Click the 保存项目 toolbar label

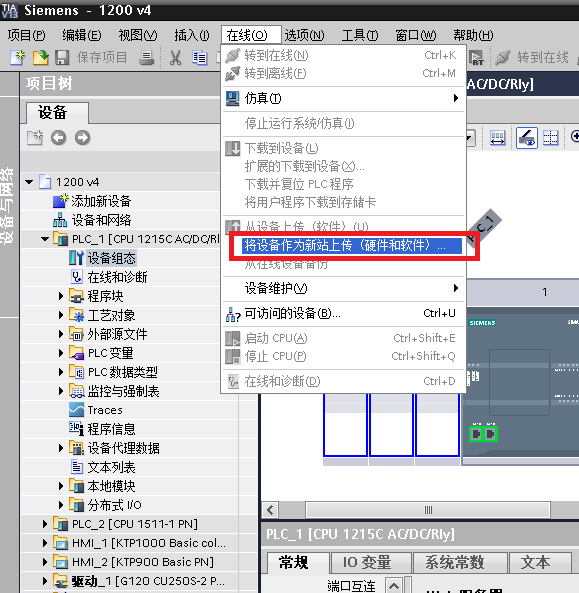click(102, 57)
